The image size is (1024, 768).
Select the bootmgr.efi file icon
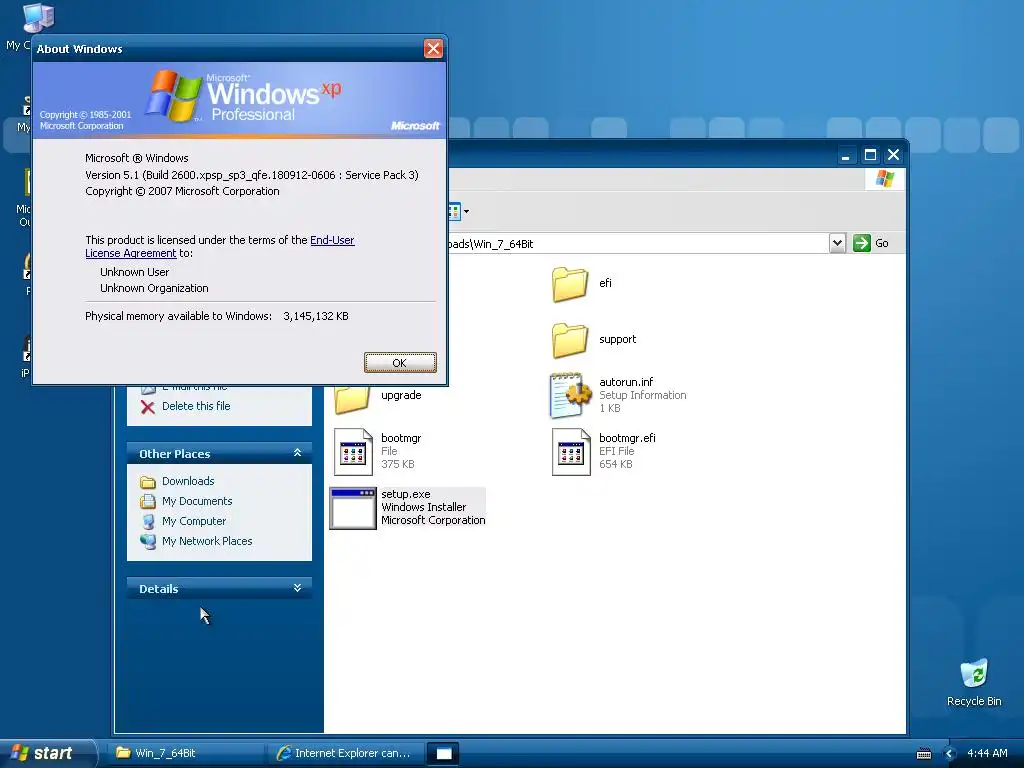click(571, 452)
